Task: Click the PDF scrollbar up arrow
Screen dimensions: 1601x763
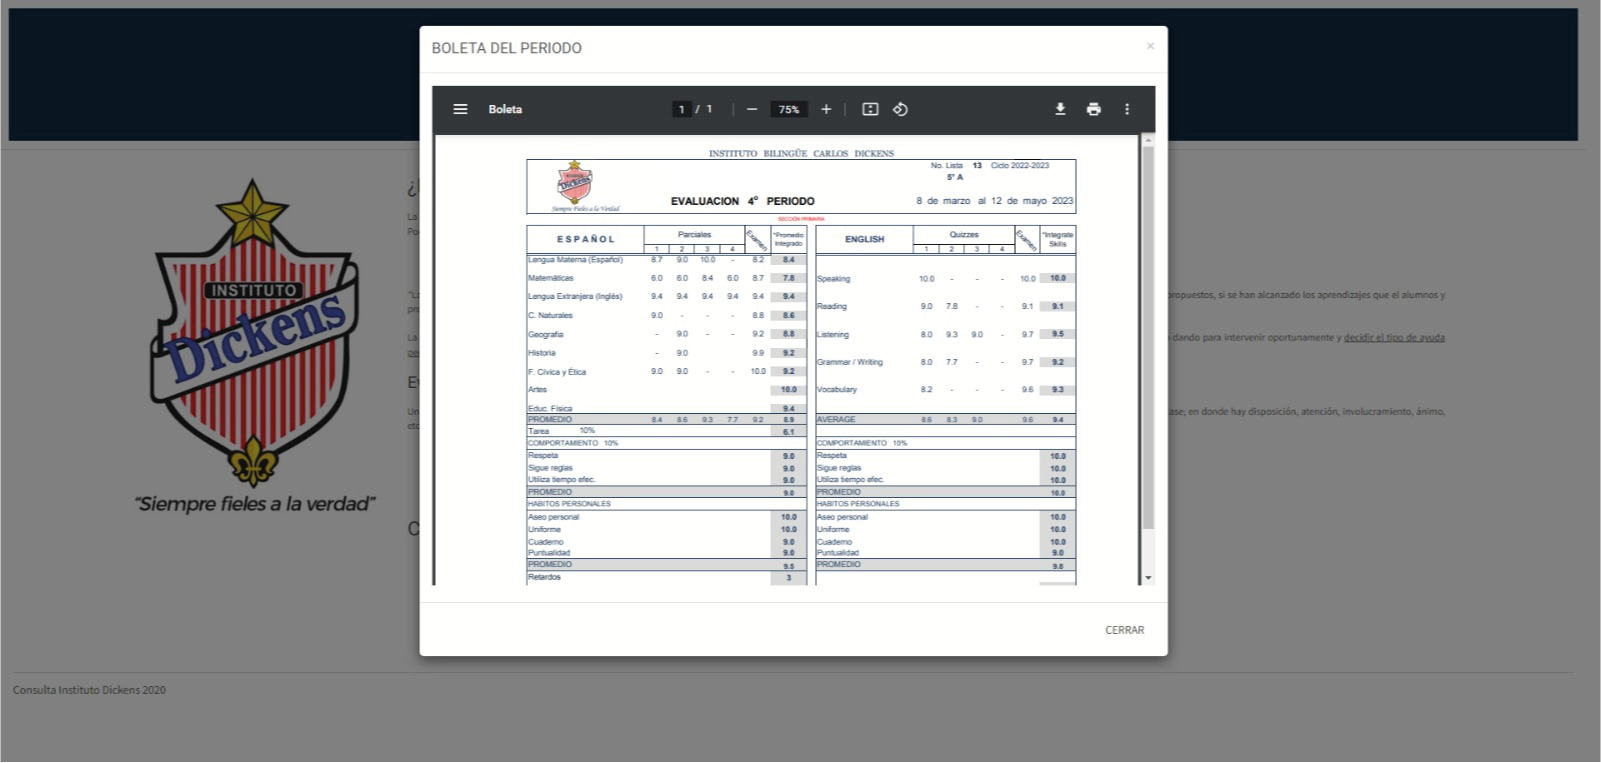Action: point(1148,141)
